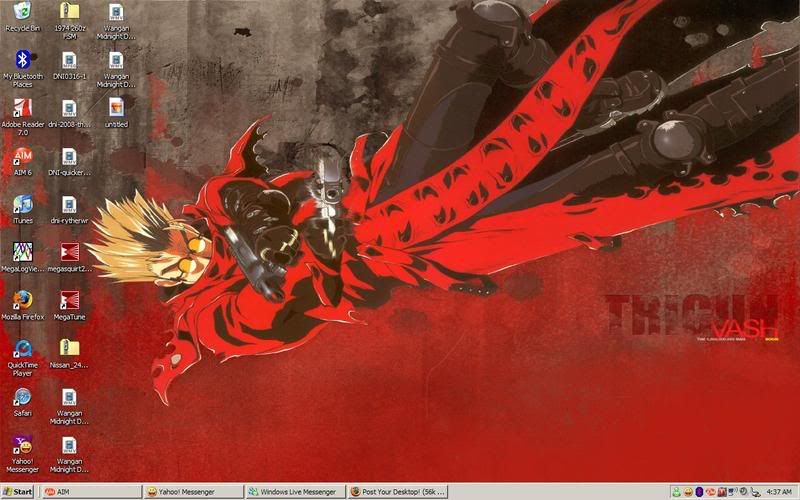Click the megasquirt2 desktop icon

[x=69, y=253]
